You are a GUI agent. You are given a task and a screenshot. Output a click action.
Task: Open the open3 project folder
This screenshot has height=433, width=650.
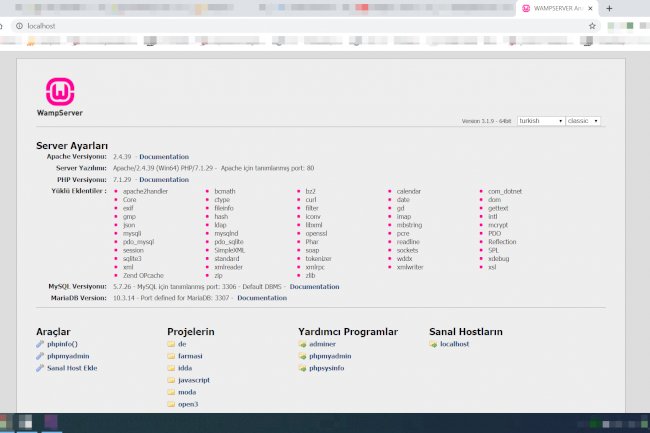(188, 404)
